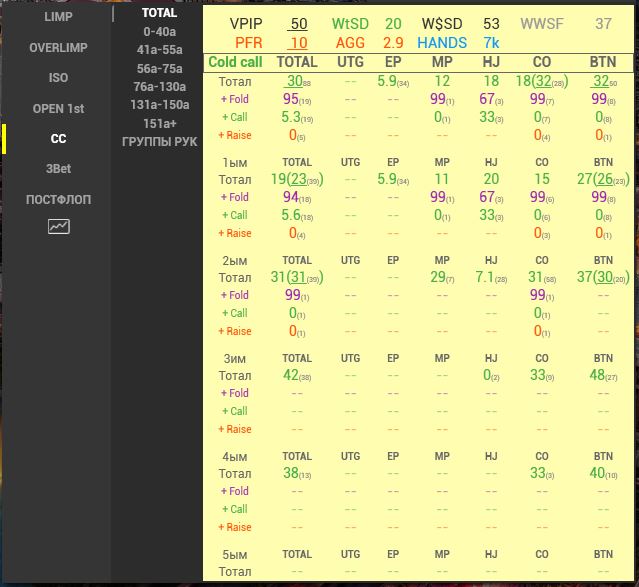Click 1ым Тотал BTN value 27(26)
Image resolution: width=639 pixels, height=587 pixels.
(x=603, y=179)
